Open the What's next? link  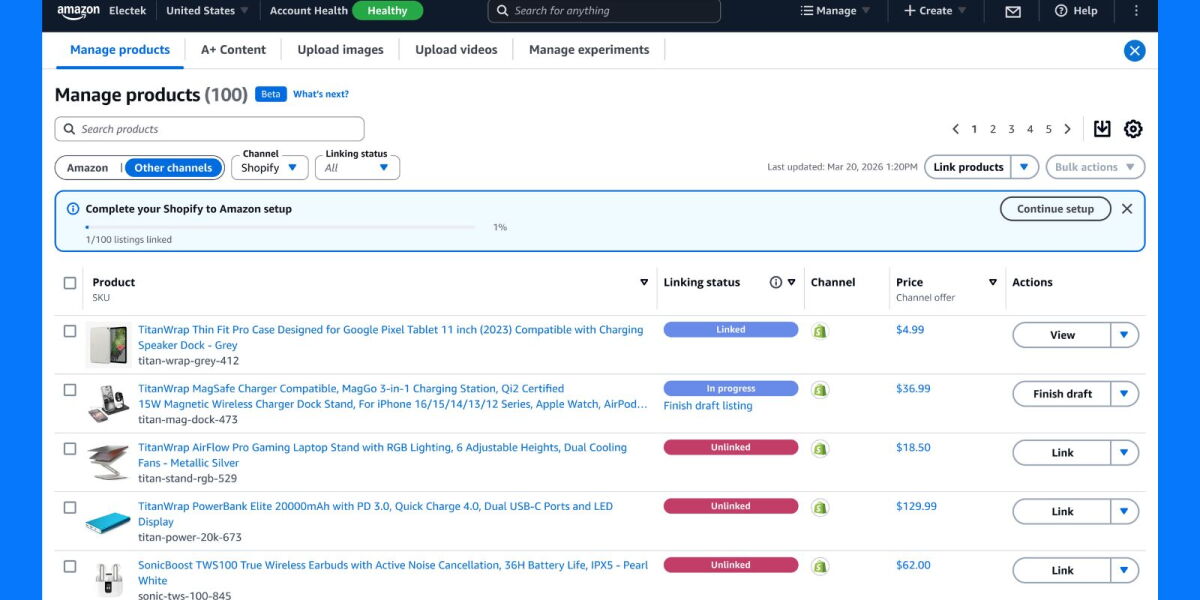coord(321,94)
